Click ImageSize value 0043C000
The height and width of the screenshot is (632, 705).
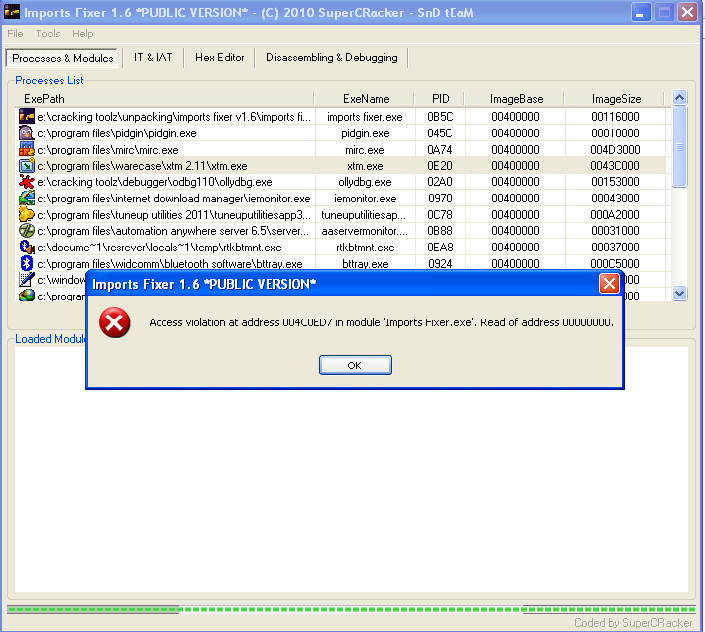point(615,166)
